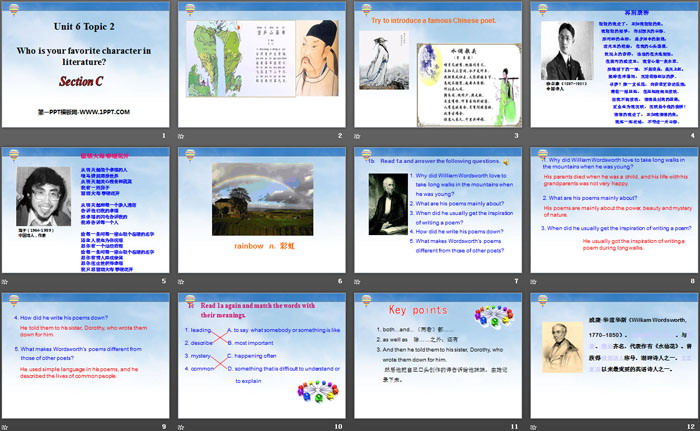700x431 pixels.
Task: Click the animation star icon under slide 2
Action: [x=181, y=136]
